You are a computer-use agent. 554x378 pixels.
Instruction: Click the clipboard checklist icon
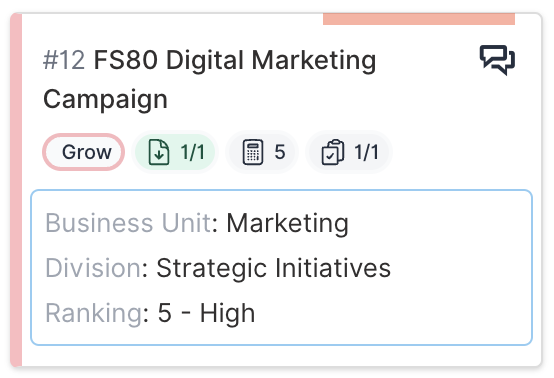coord(332,152)
